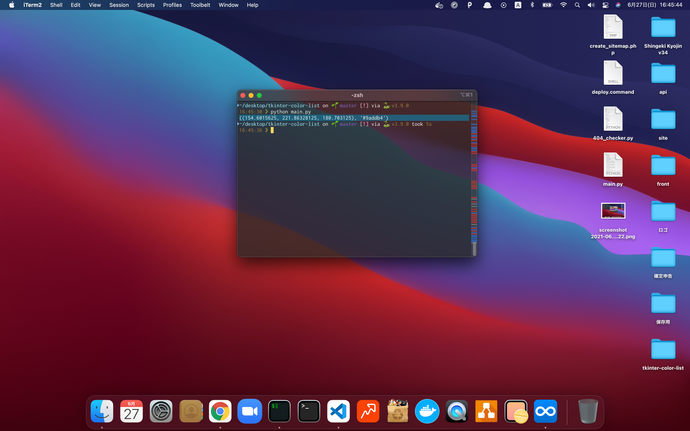Viewport: 690px width, 431px height.
Task: Click the input source 'A' menu bar icon
Action: [518, 5]
